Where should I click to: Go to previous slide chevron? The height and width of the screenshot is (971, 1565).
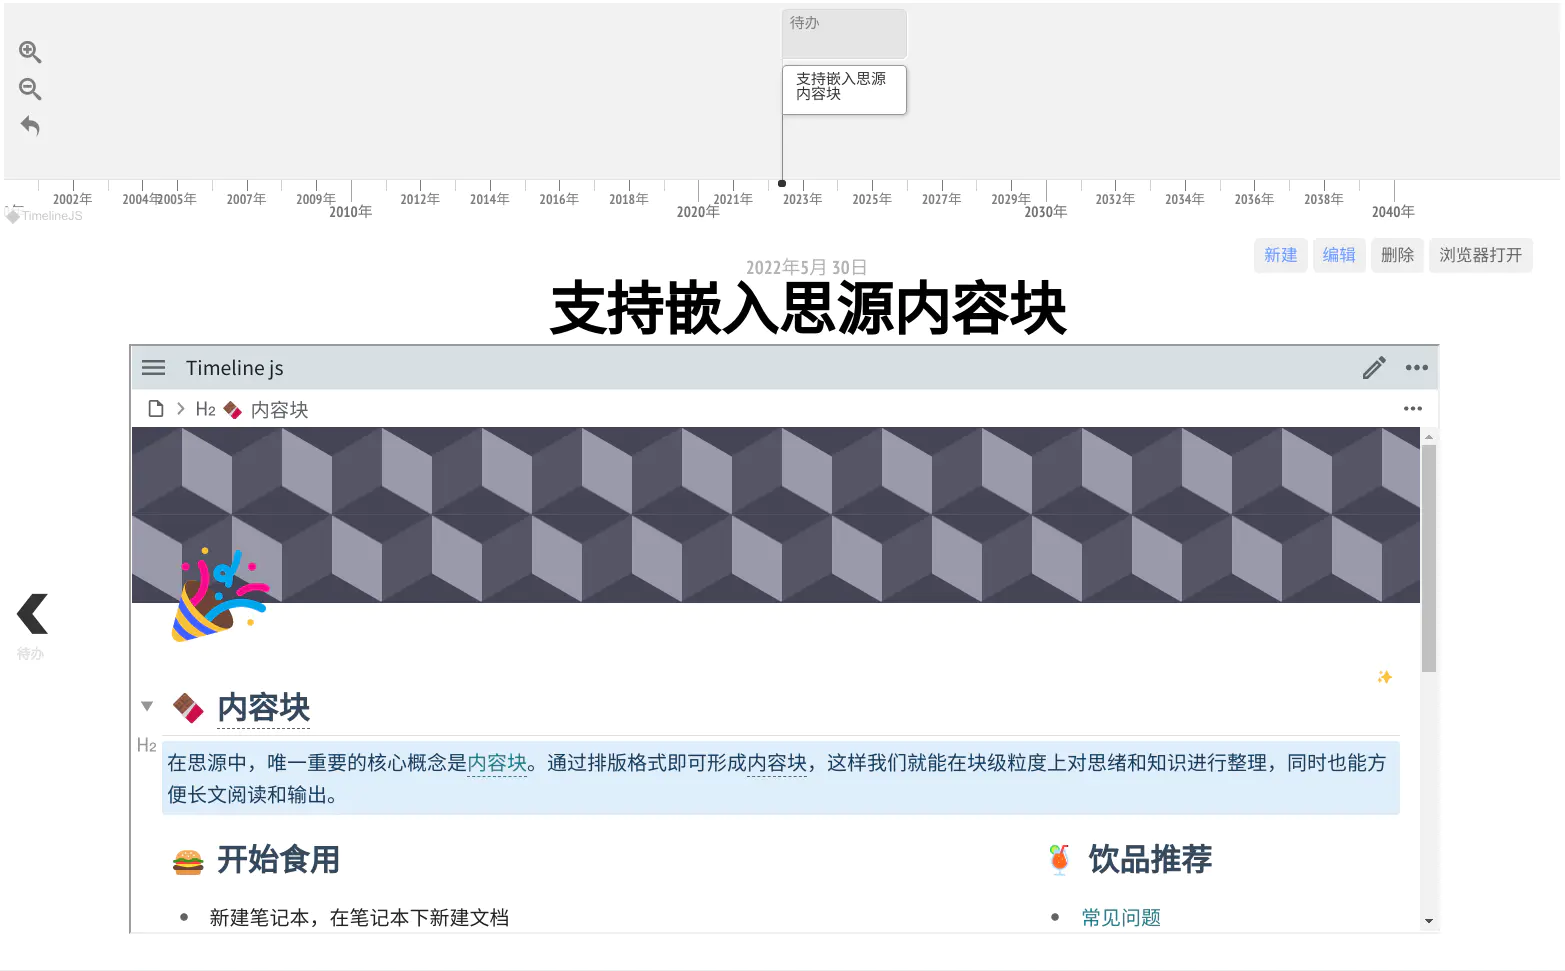(32, 614)
